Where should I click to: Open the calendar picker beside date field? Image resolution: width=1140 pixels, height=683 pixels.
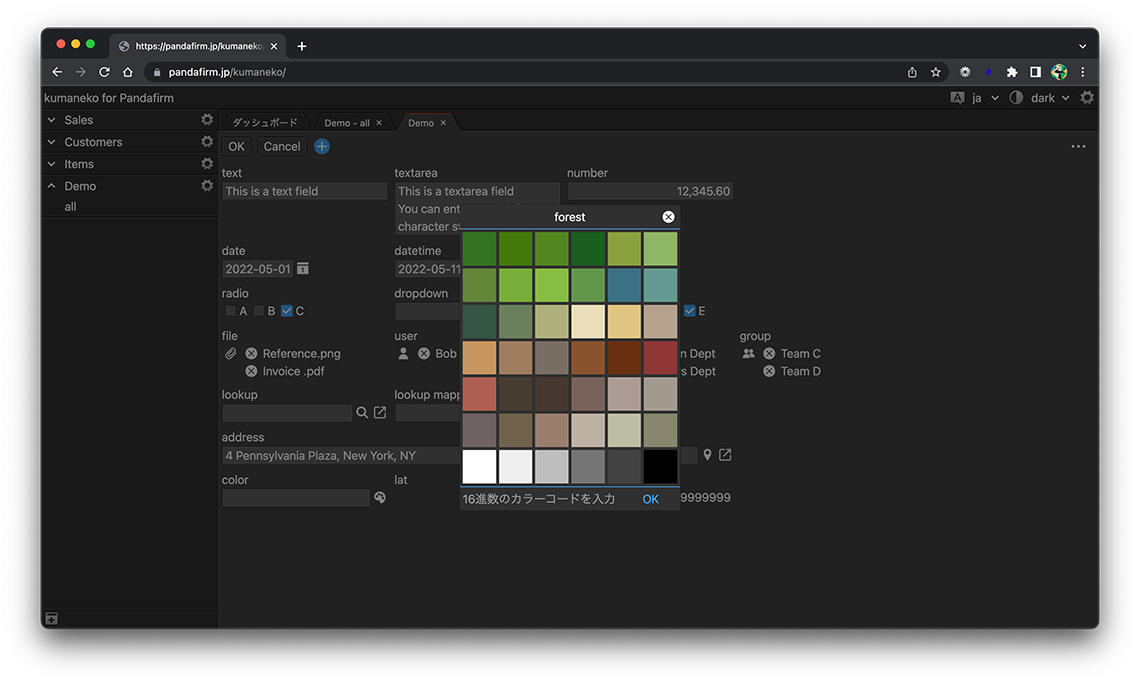pyautogui.click(x=303, y=269)
